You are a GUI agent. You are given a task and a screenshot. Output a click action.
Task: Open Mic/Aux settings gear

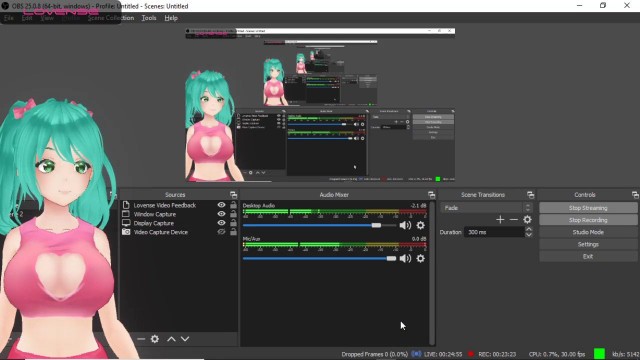[x=420, y=258]
